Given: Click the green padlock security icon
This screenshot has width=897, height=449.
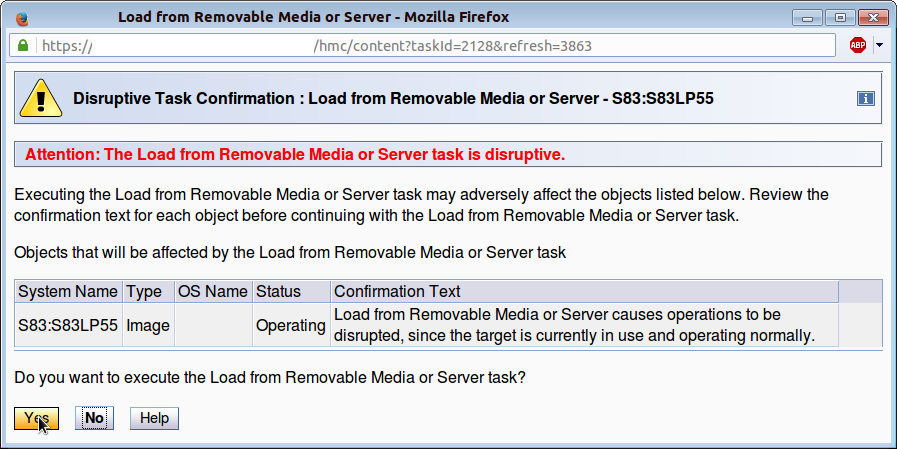Looking at the screenshot, I should click(x=23, y=46).
